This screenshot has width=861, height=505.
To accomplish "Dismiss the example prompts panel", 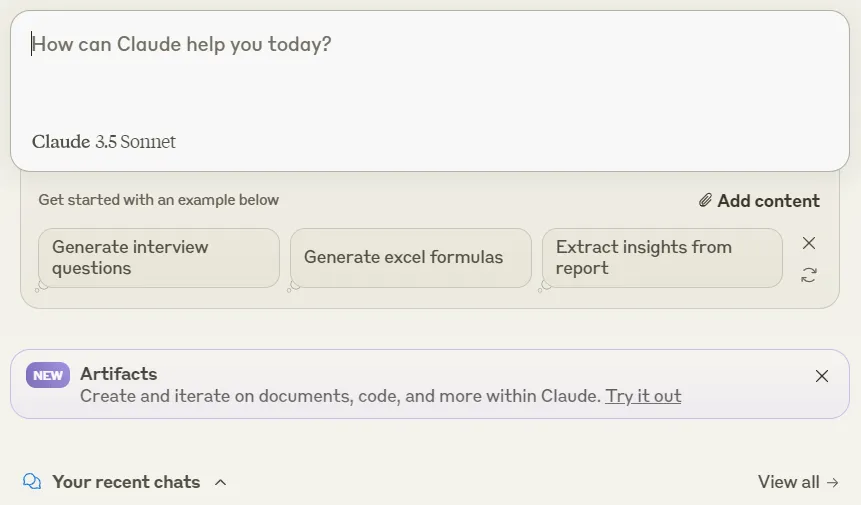I will 809,243.
